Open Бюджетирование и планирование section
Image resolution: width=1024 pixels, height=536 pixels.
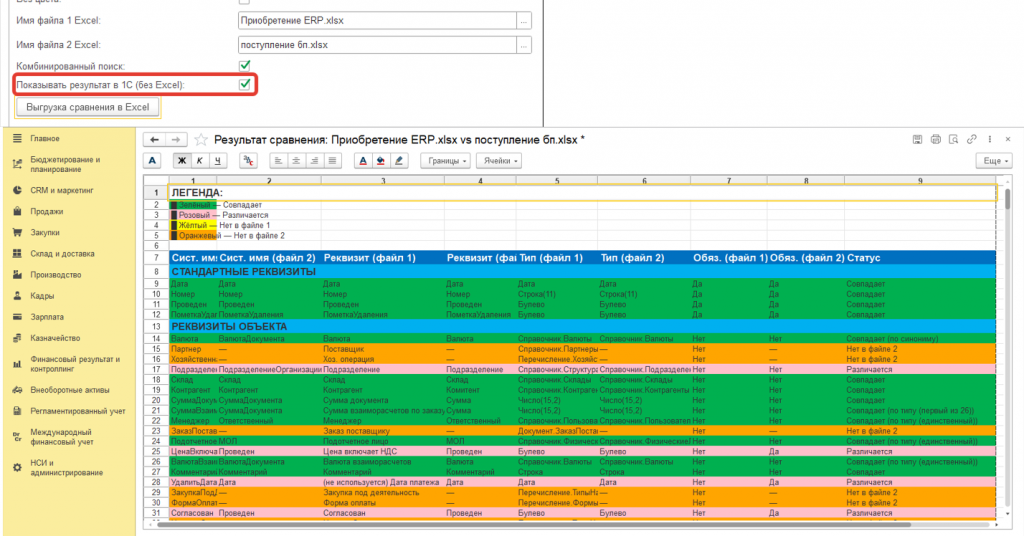65,165
